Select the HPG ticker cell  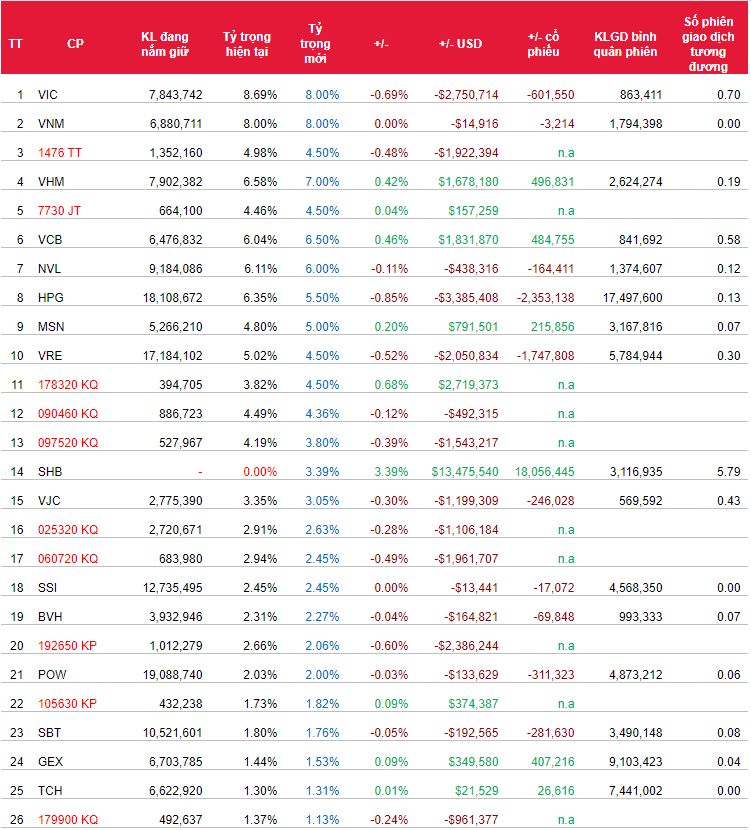click(51, 298)
